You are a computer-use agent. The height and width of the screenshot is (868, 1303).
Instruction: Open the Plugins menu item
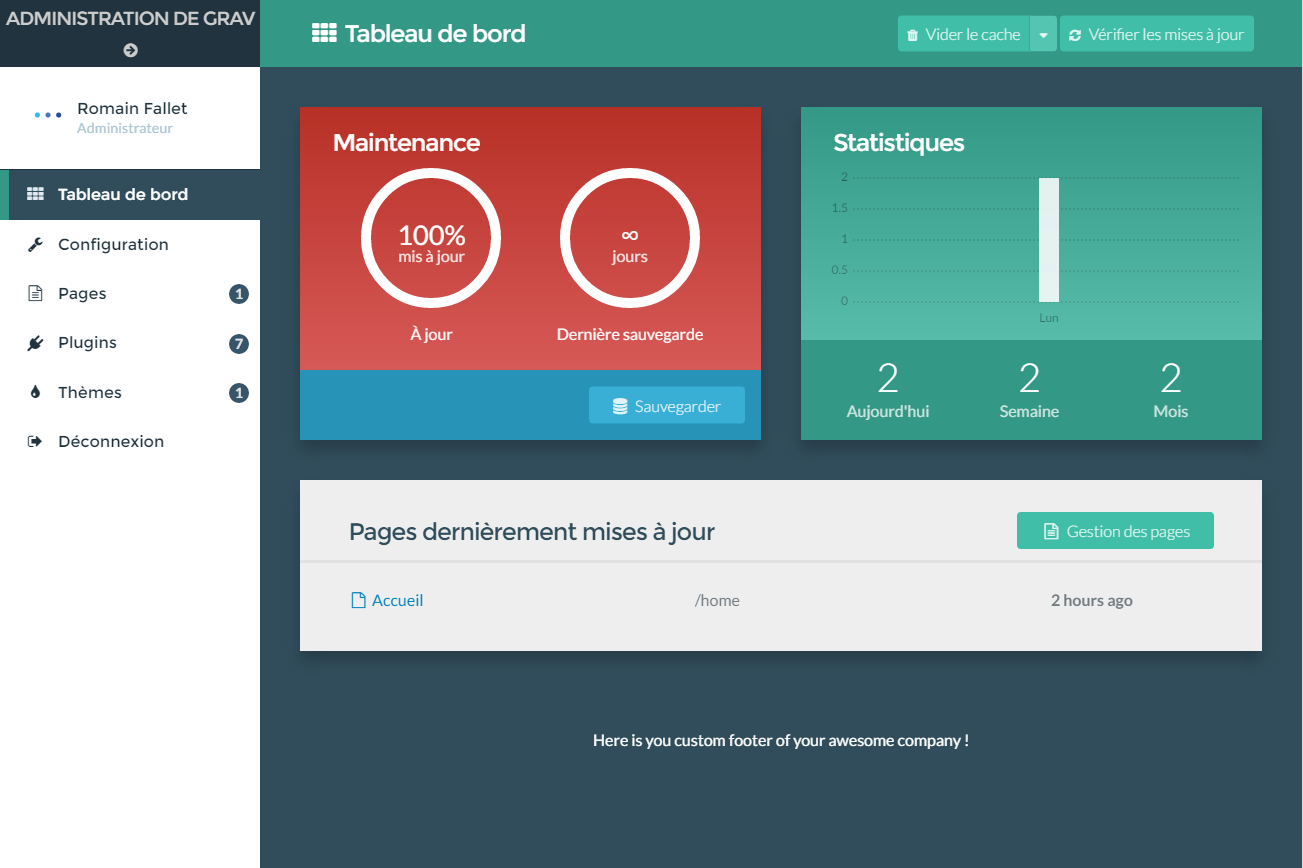[x=87, y=343]
